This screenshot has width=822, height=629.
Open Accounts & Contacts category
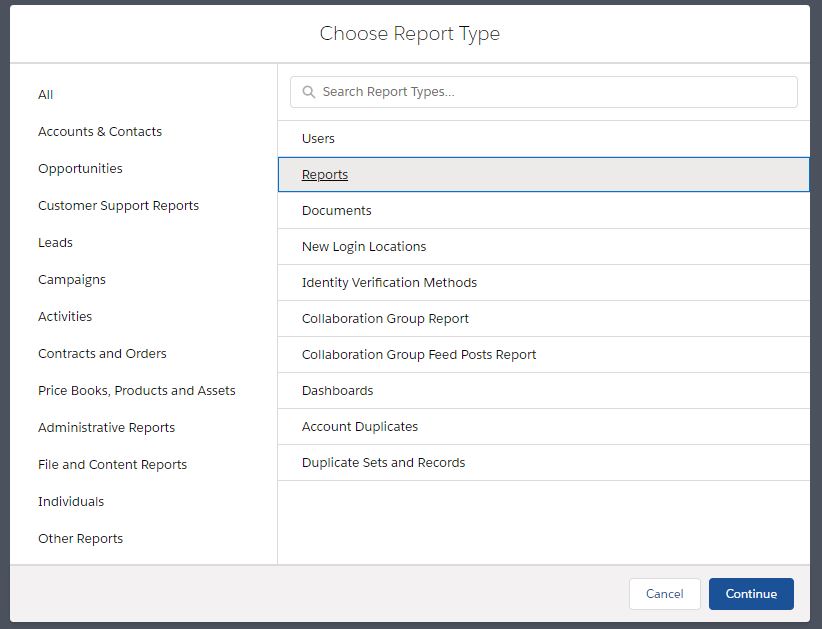pyautogui.click(x=100, y=132)
